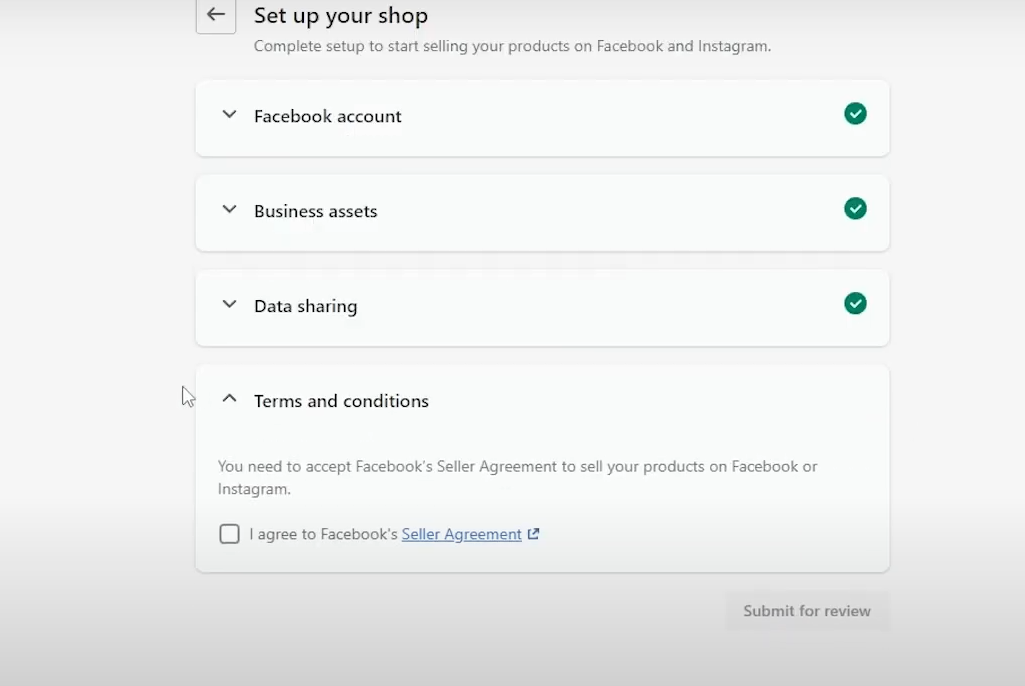
Task: Collapse the Terms and conditions chevron
Action: tap(229, 399)
